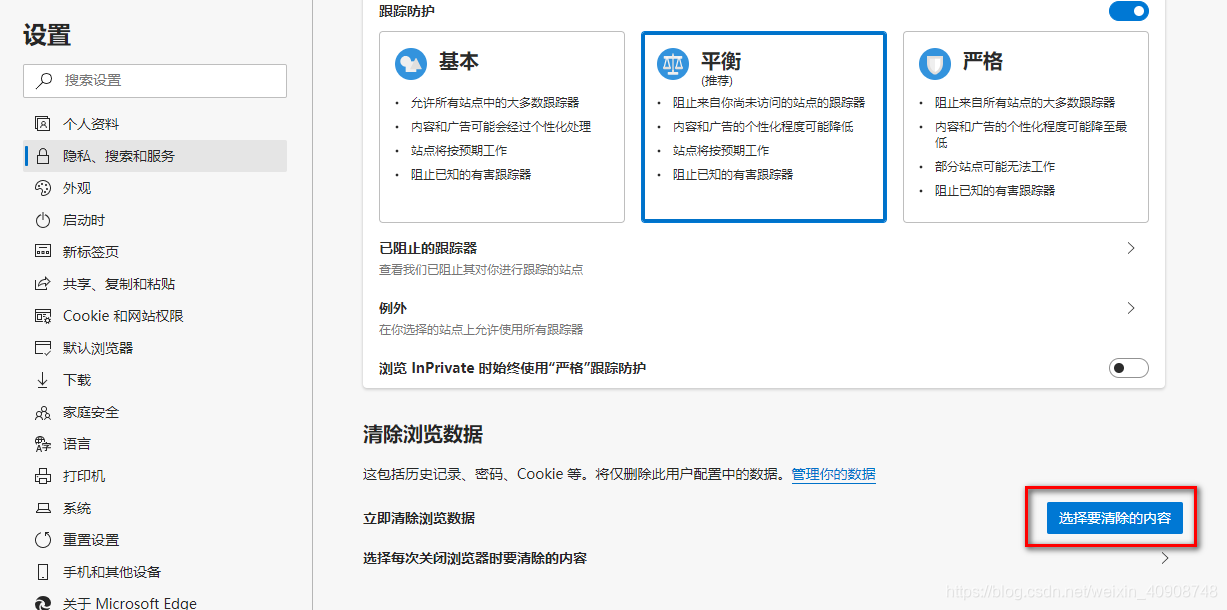Click the System (系统) laptop icon
This screenshot has height=610, width=1227.
42,508
